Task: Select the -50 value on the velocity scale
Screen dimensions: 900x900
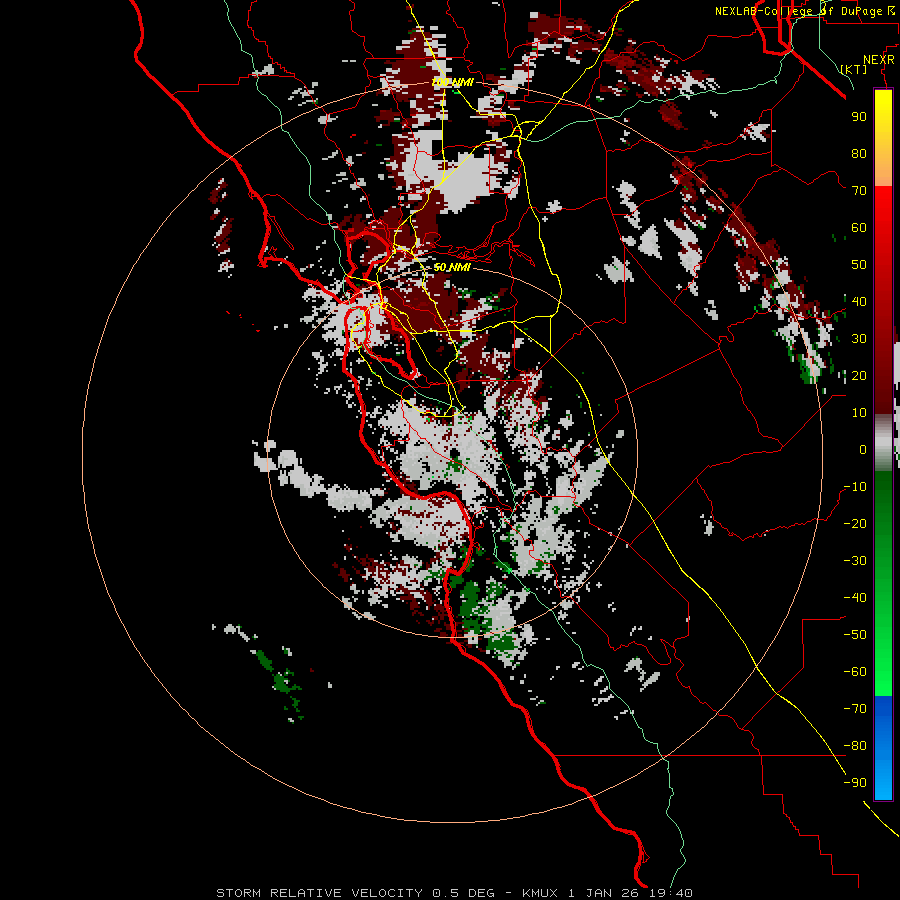Action: 855,634
